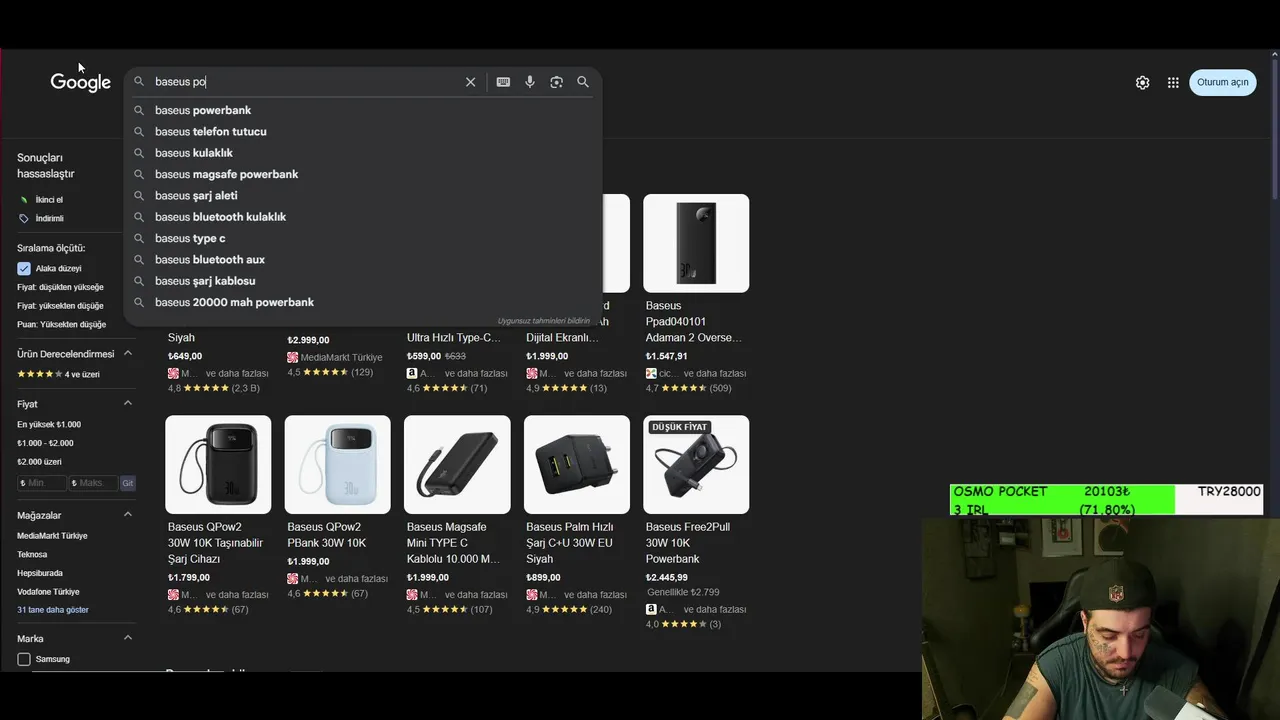Open Google settings gear icon

[x=1142, y=82]
